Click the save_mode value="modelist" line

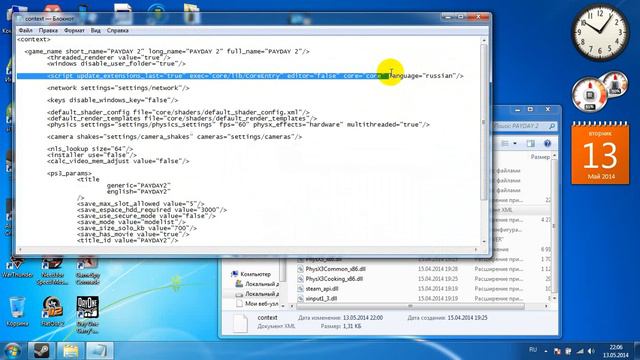(x=131, y=222)
